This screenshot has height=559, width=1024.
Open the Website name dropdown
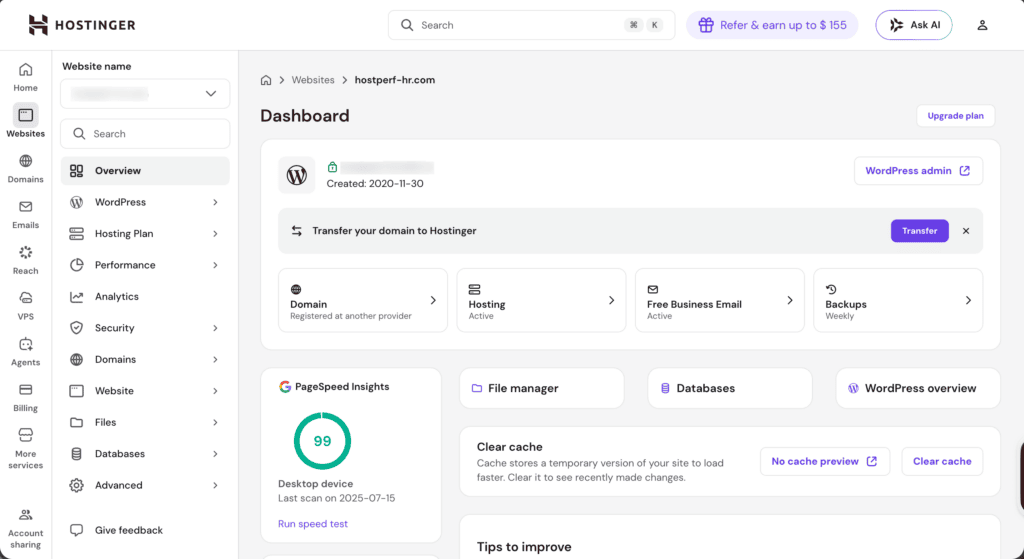click(145, 93)
